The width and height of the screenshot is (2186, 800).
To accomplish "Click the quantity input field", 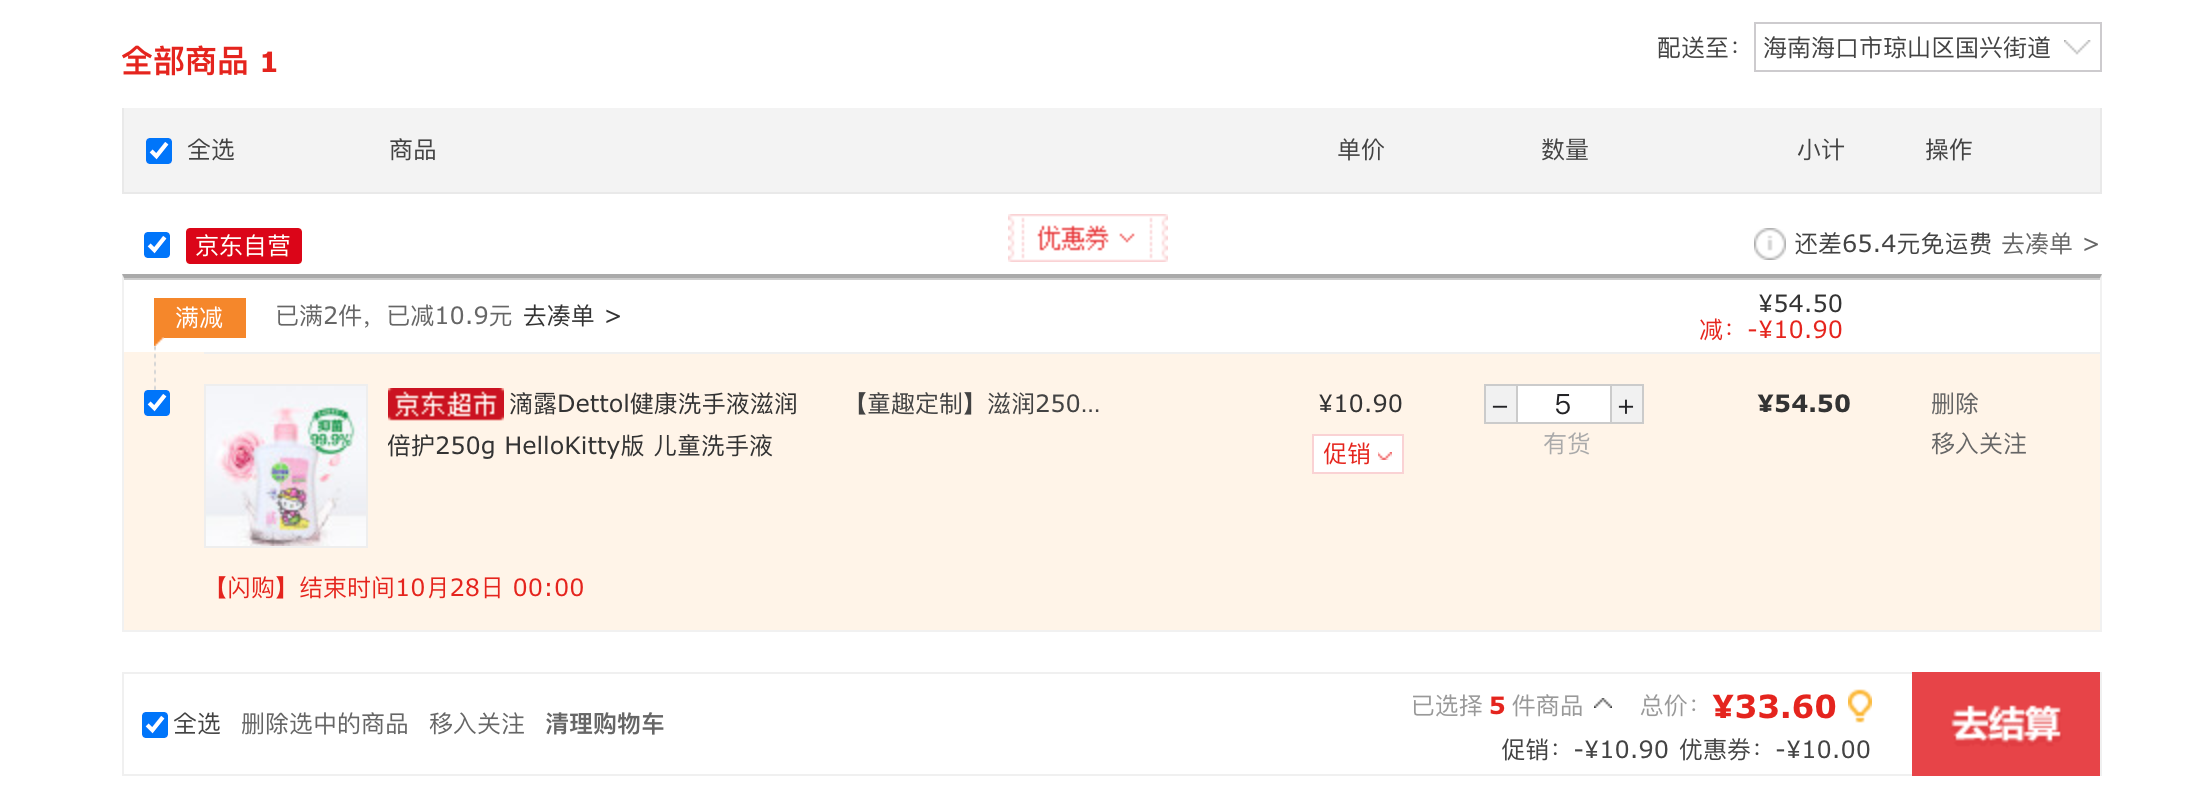I will [x=1563, y=405].
